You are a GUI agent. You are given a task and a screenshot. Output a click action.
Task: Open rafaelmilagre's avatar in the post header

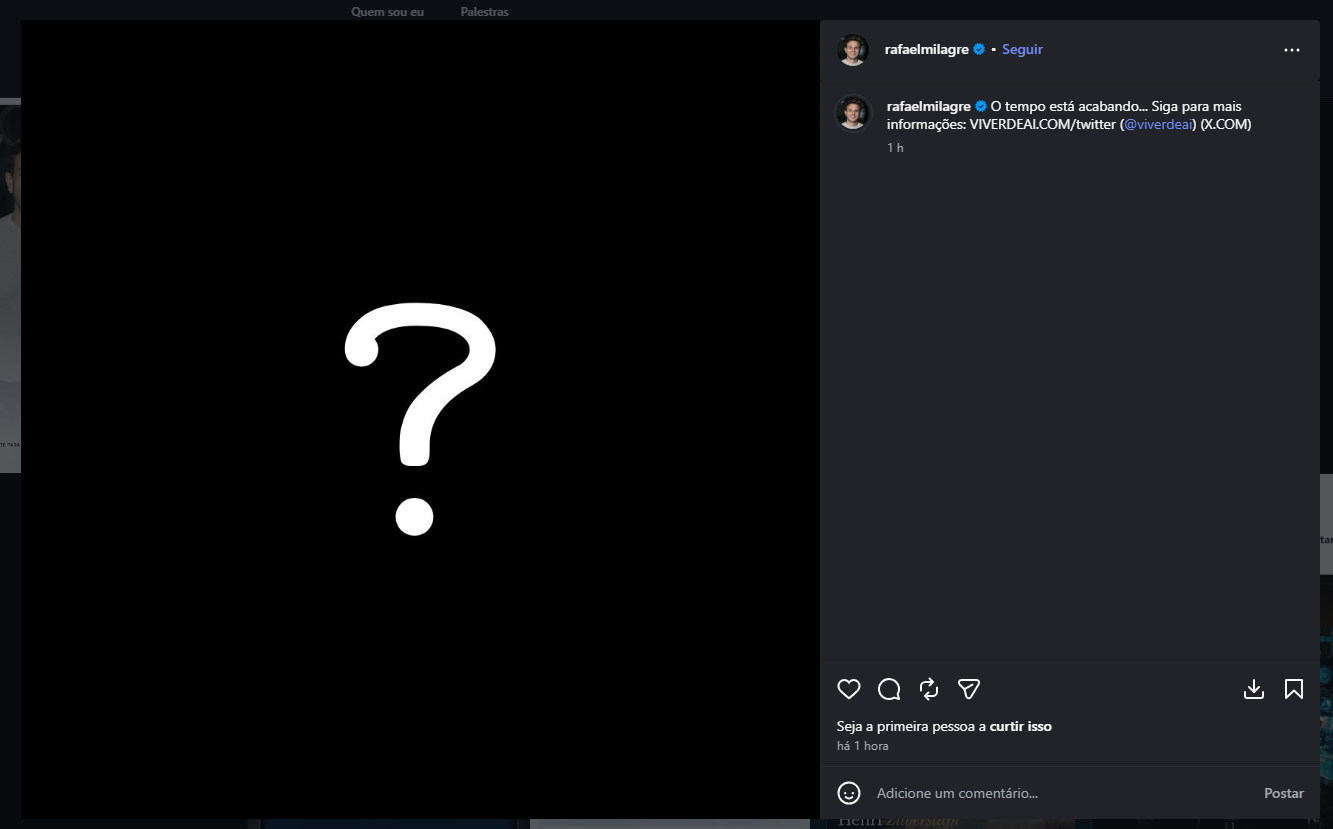pos(853,50)
